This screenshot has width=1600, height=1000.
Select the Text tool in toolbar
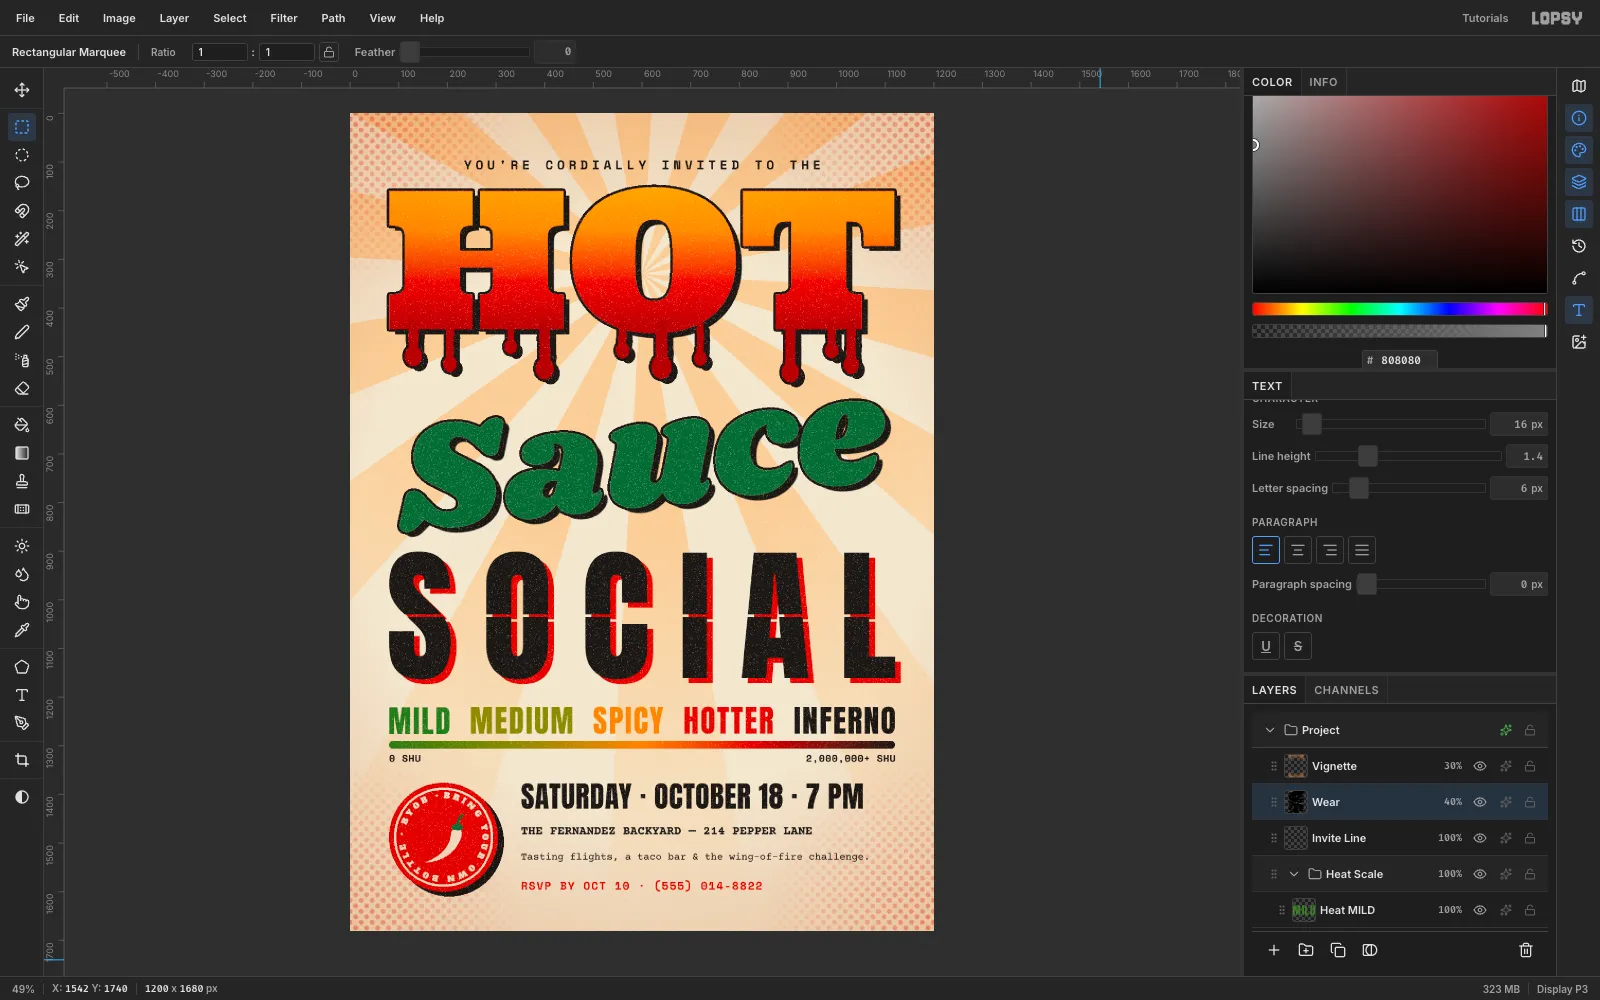(22, 695)
